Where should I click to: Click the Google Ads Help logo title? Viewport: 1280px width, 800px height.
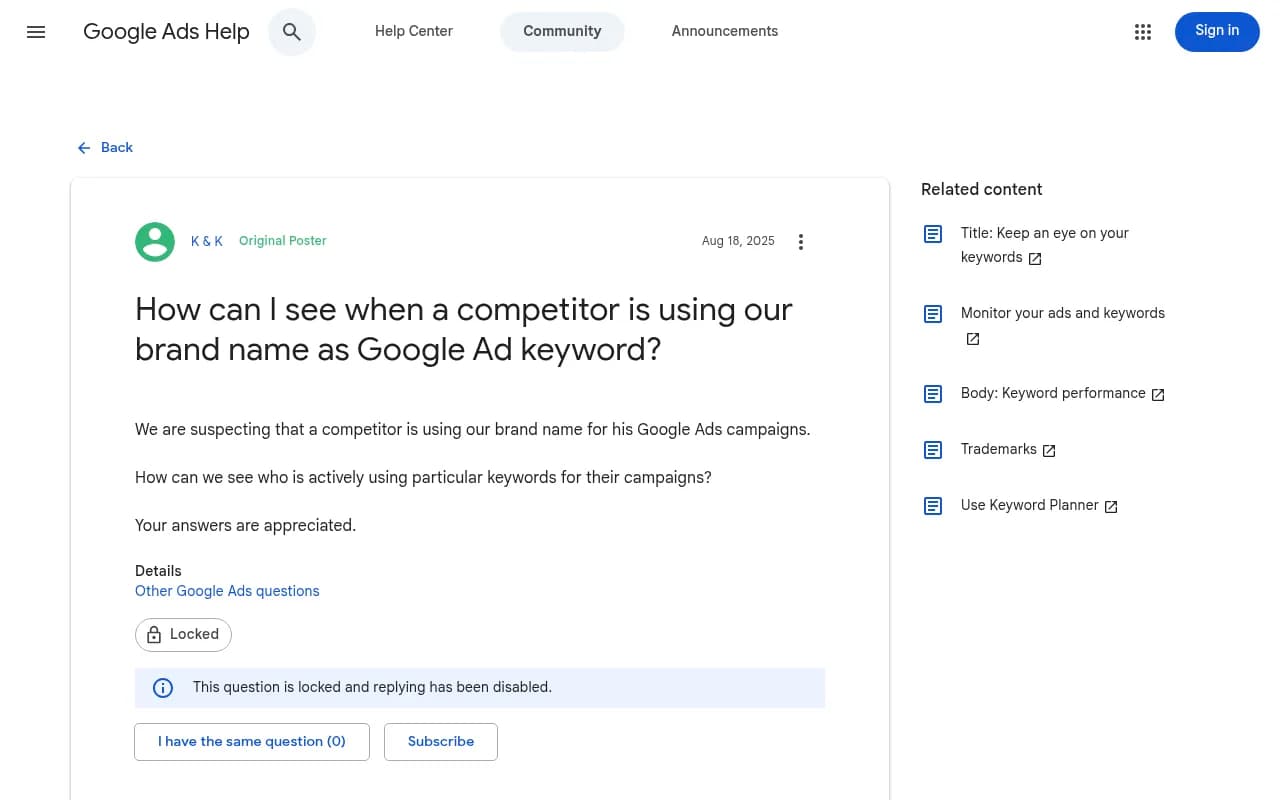coord(166,32)
